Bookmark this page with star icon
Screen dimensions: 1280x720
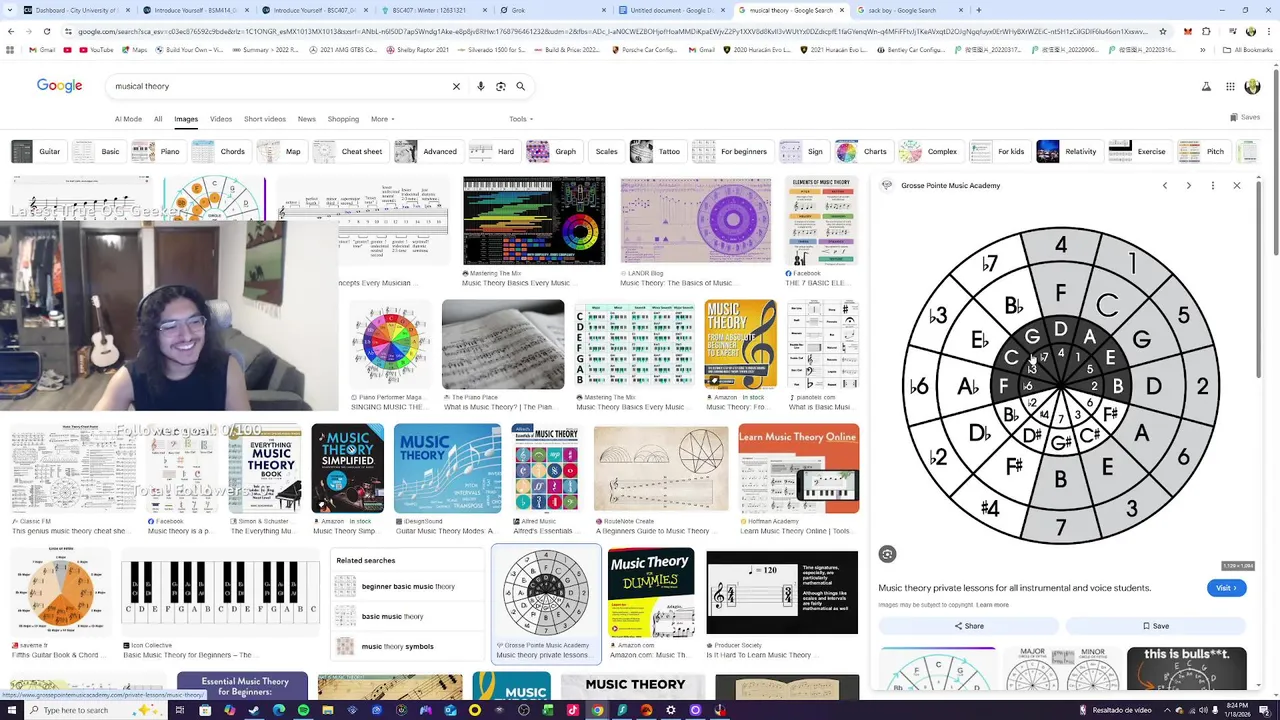1163,31
